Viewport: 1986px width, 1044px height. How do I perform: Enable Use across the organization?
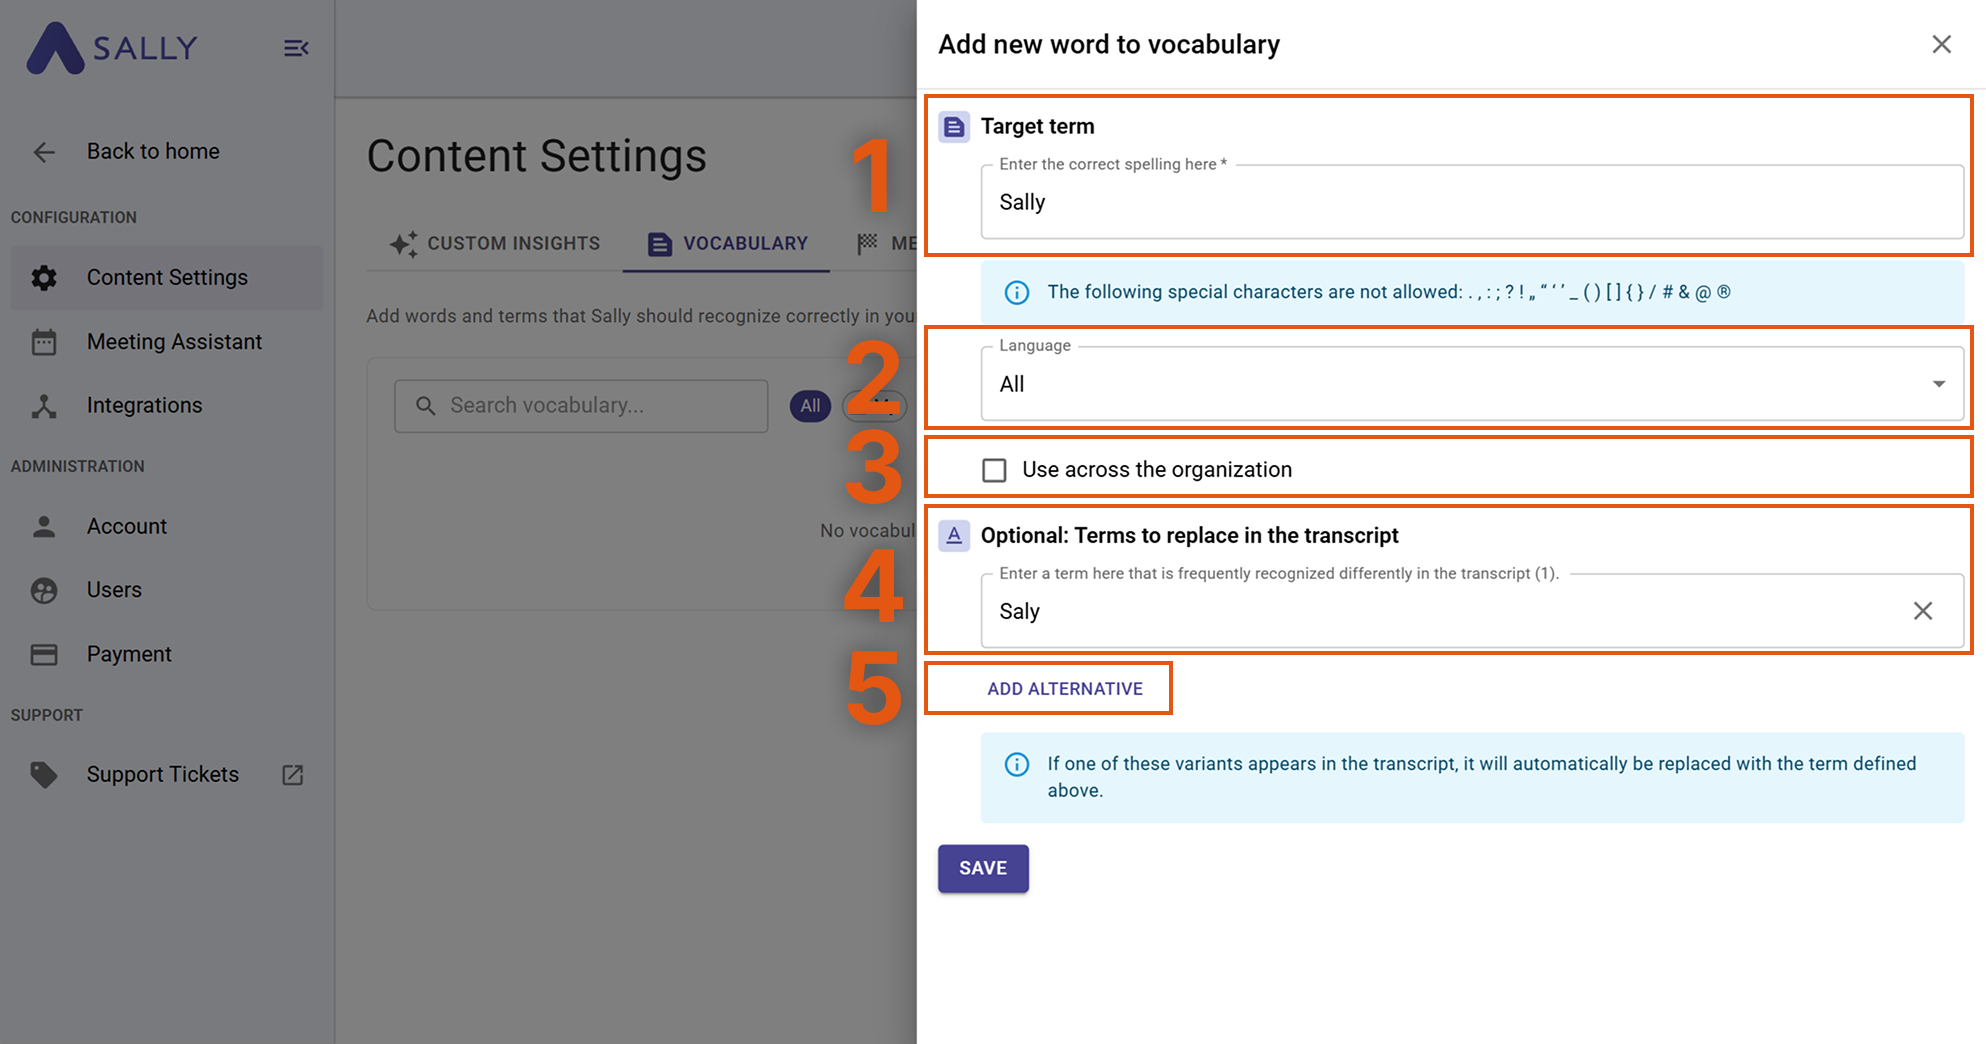[994, 470]
